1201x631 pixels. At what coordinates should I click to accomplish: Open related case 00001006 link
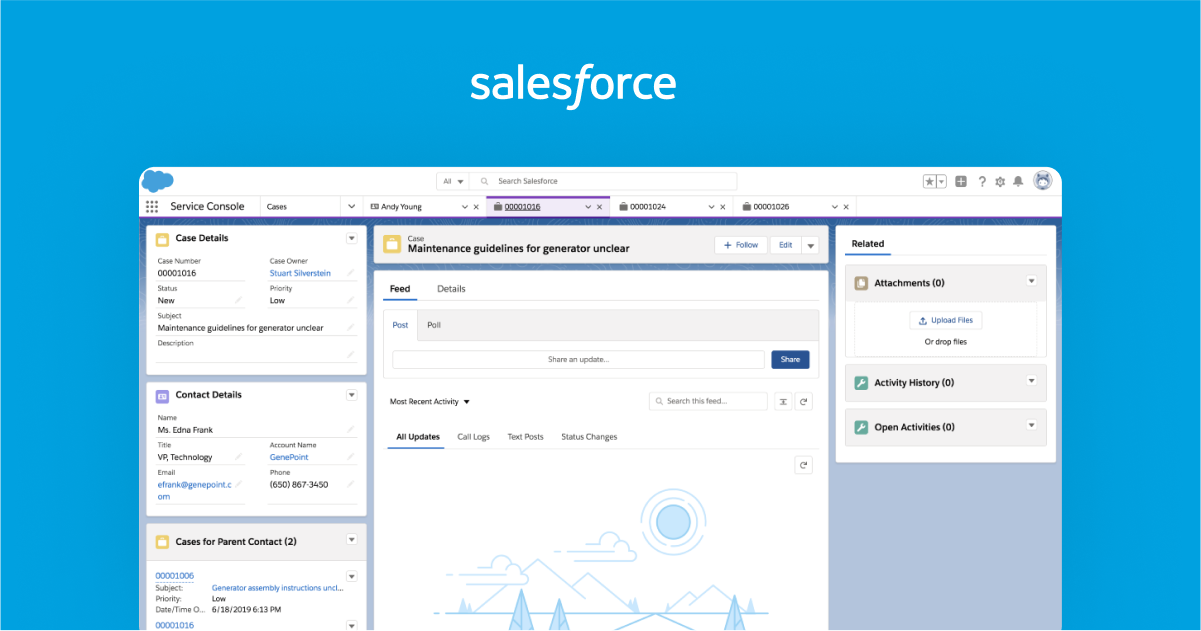pos(175,576)
